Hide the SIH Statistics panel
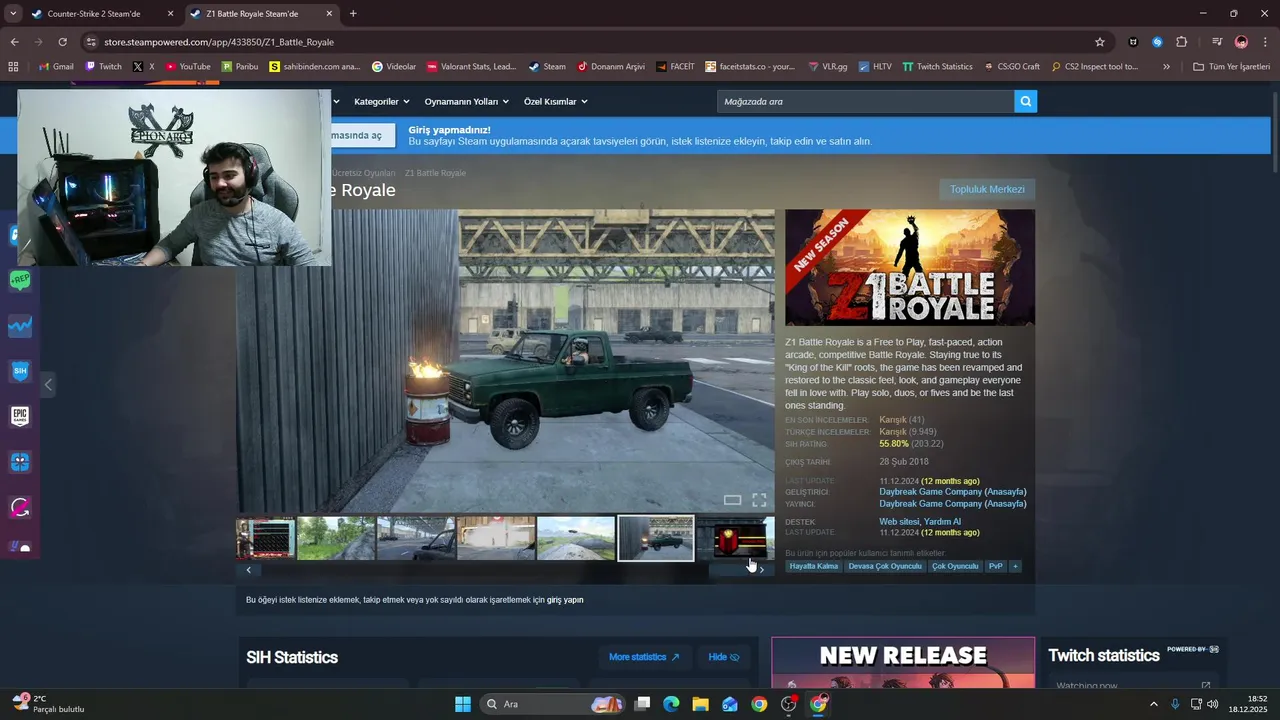Viewport: 1280px width, 720px height. 724,657
